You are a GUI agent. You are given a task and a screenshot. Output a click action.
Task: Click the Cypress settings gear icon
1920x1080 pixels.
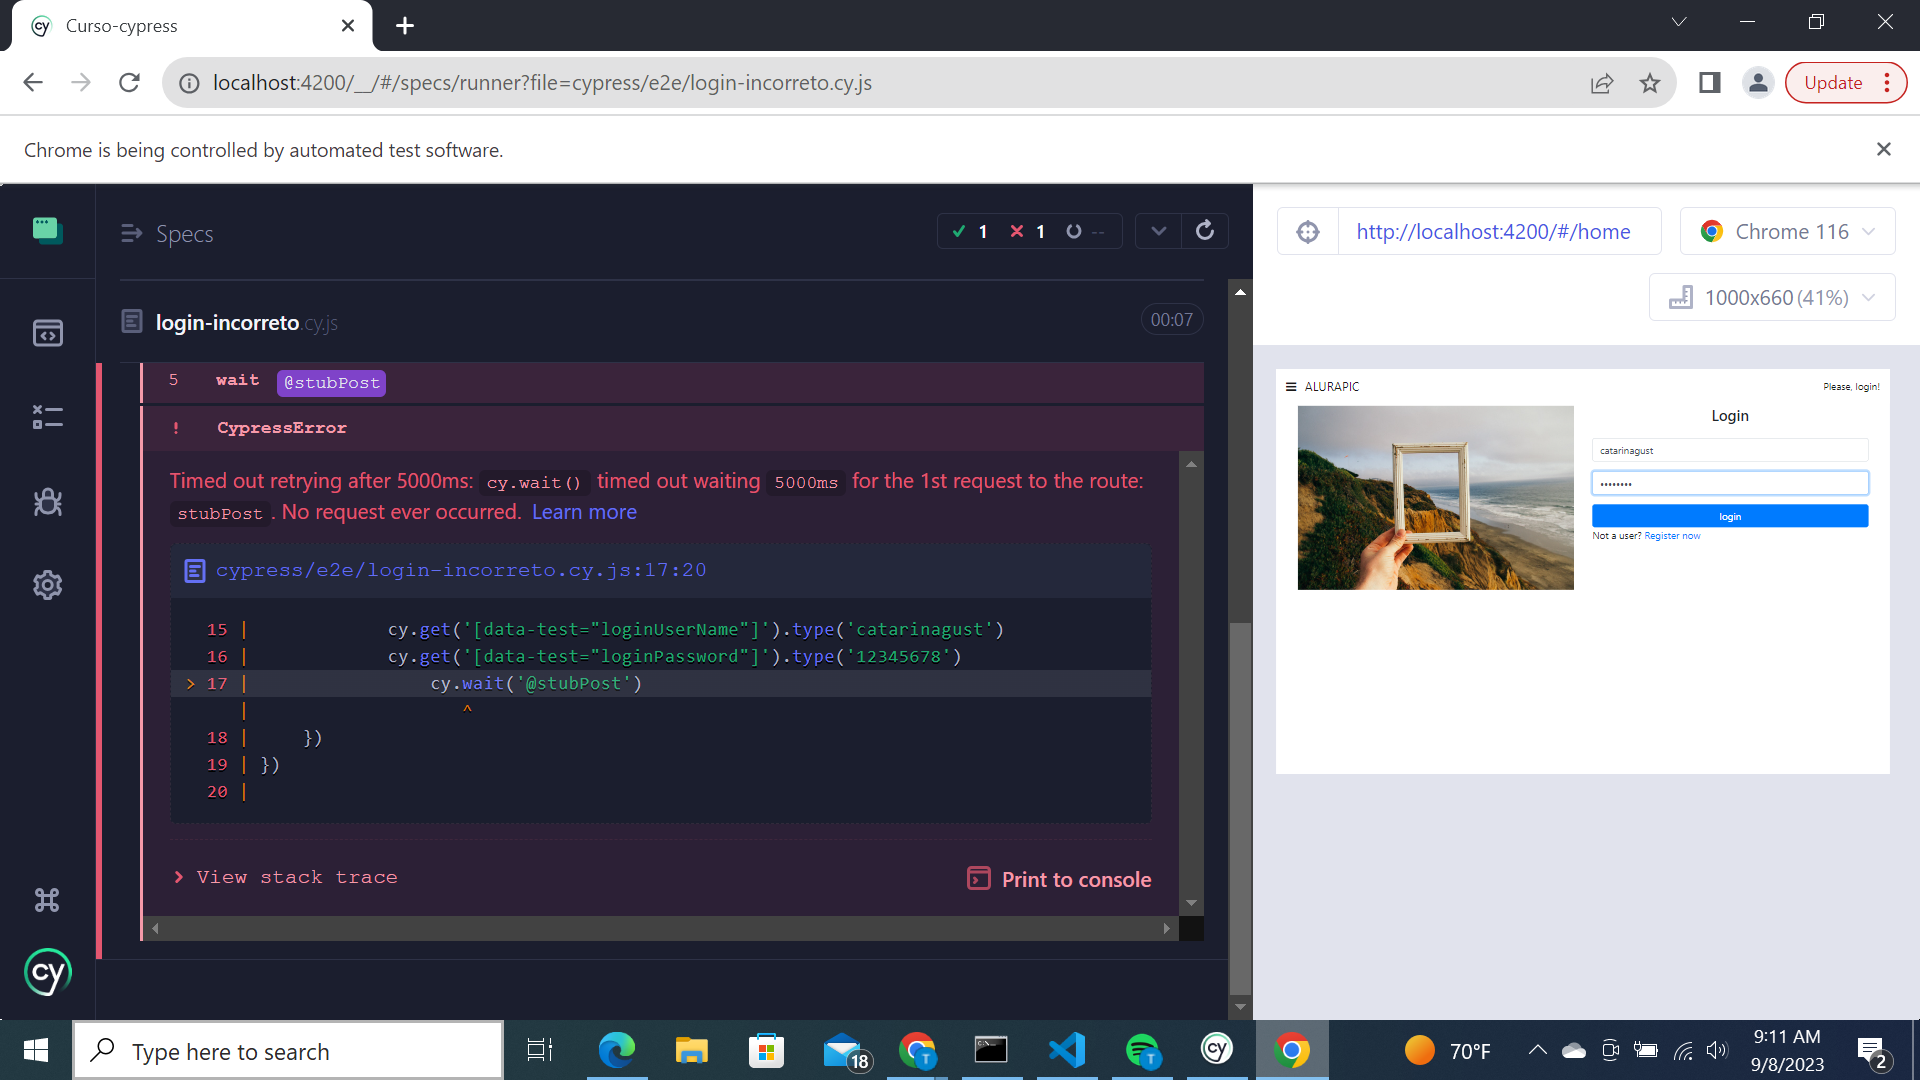47,585
